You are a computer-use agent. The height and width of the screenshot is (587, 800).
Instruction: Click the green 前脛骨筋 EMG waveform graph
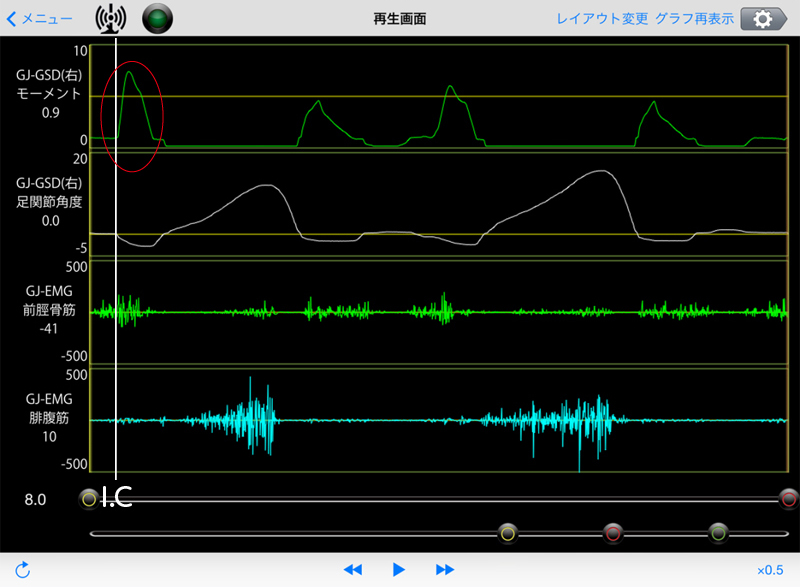[439, 312]
